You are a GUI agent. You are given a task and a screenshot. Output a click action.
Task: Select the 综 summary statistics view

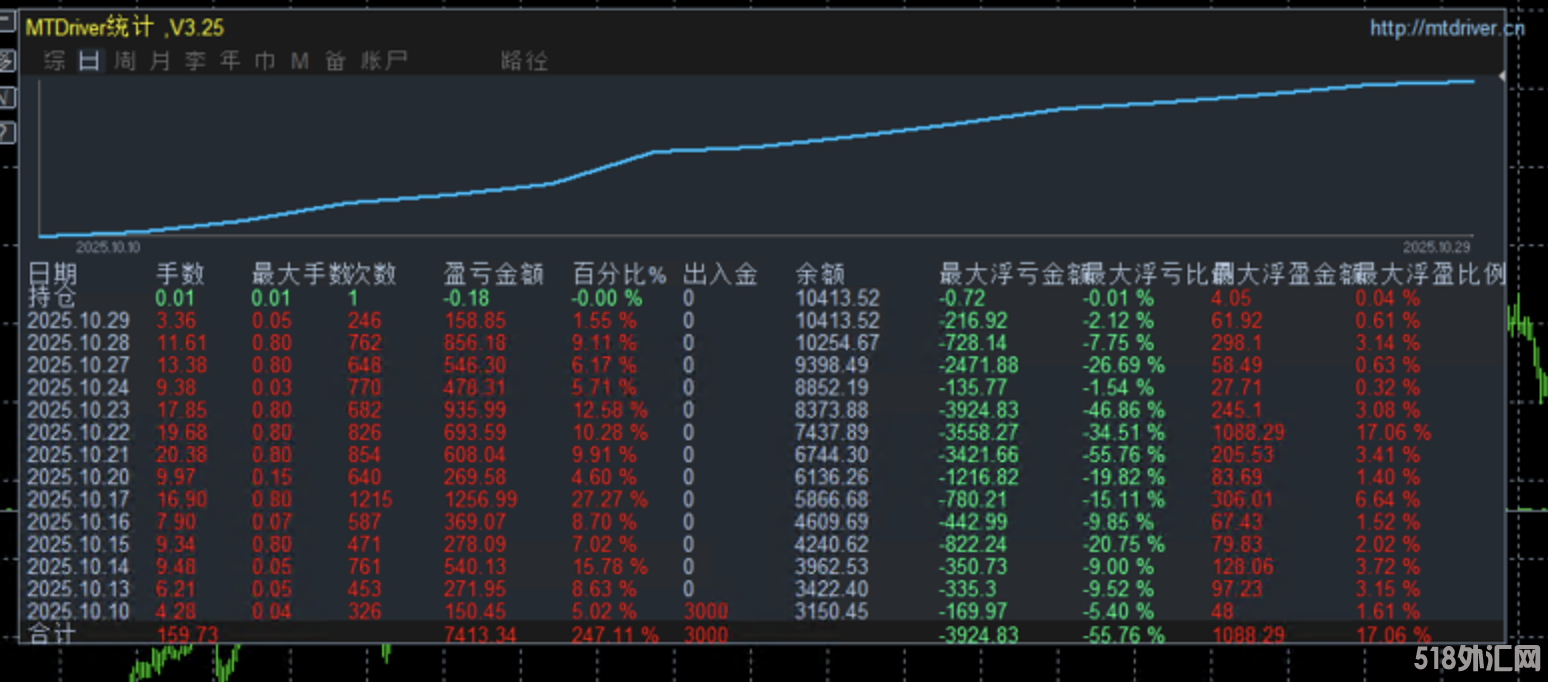point(52,60)
